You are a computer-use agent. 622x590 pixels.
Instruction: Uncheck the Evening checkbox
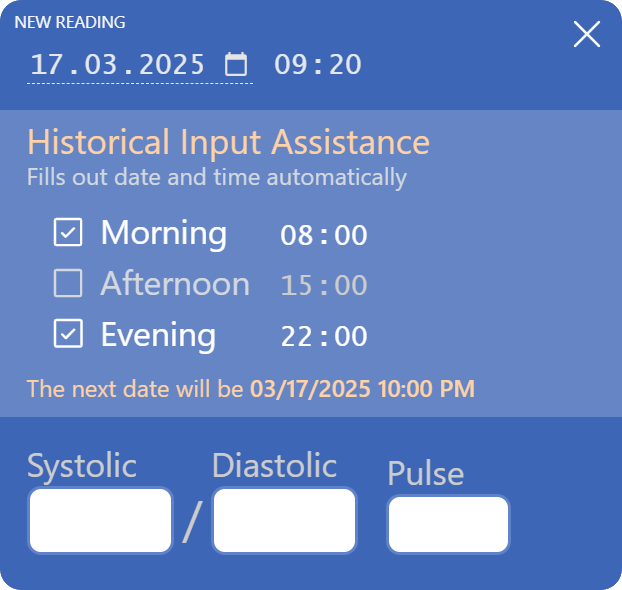coord(68,335)
